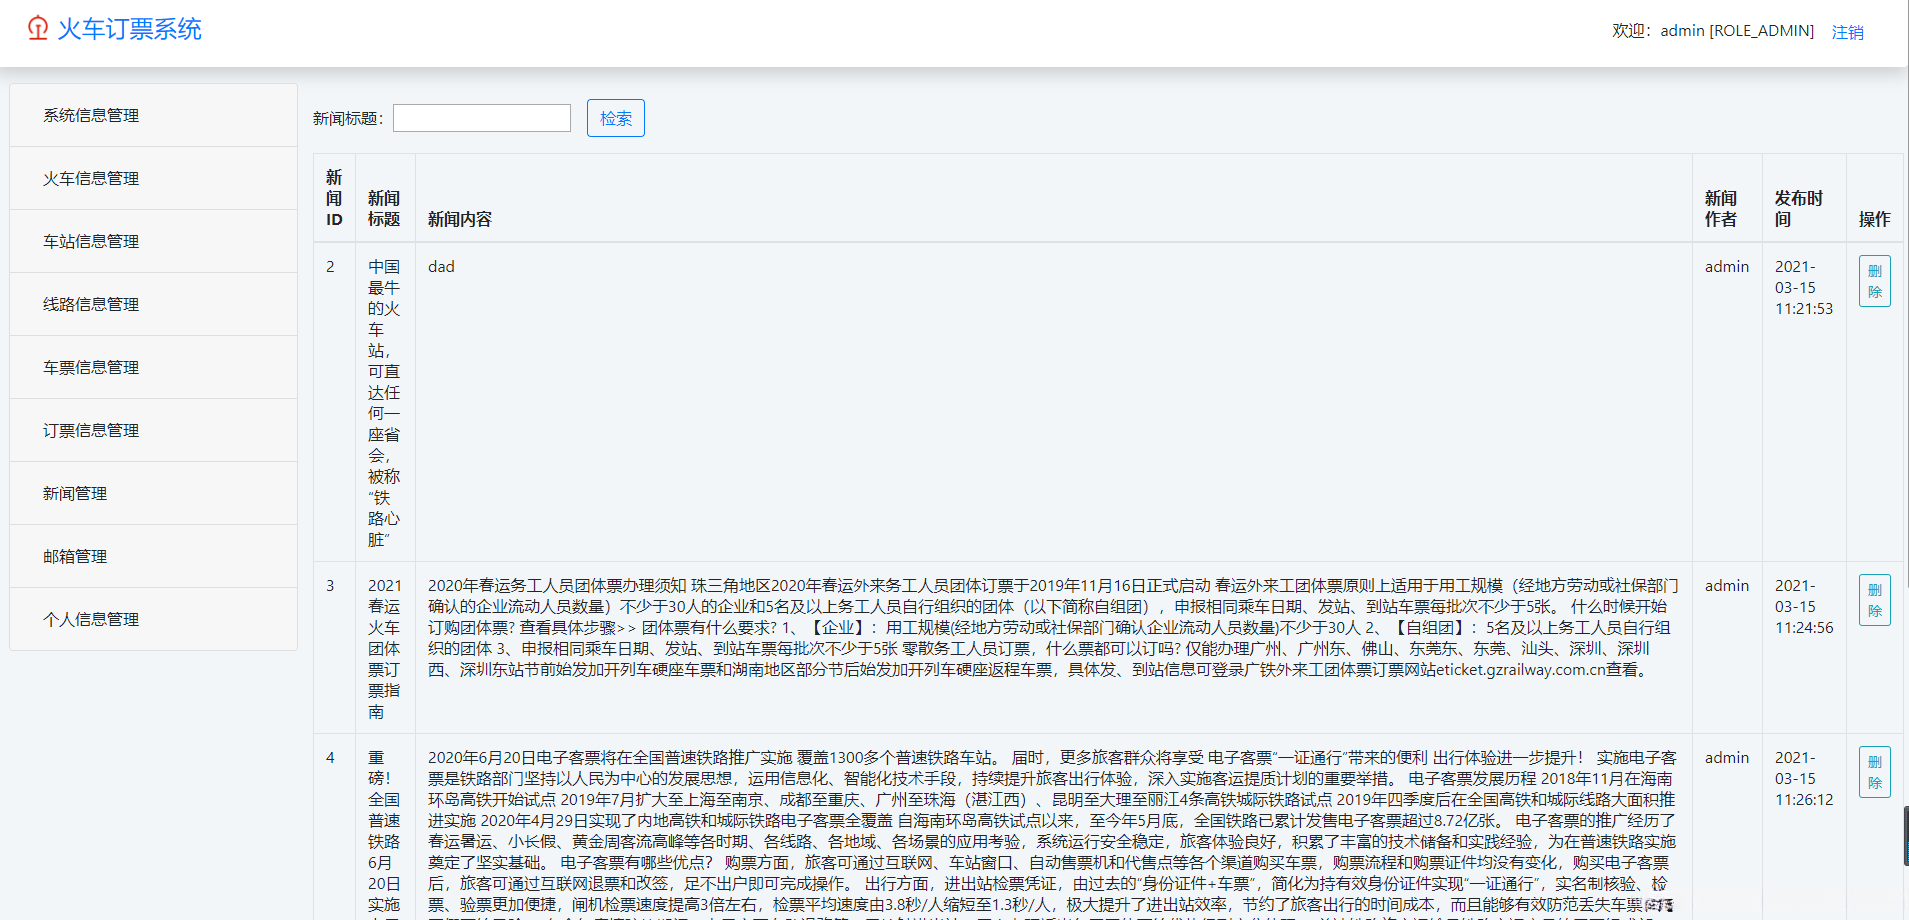Delete the electronic ticket news row
Image resolution: width=1909 pixels, height=920 pixels.
[x=1875, y=772]
